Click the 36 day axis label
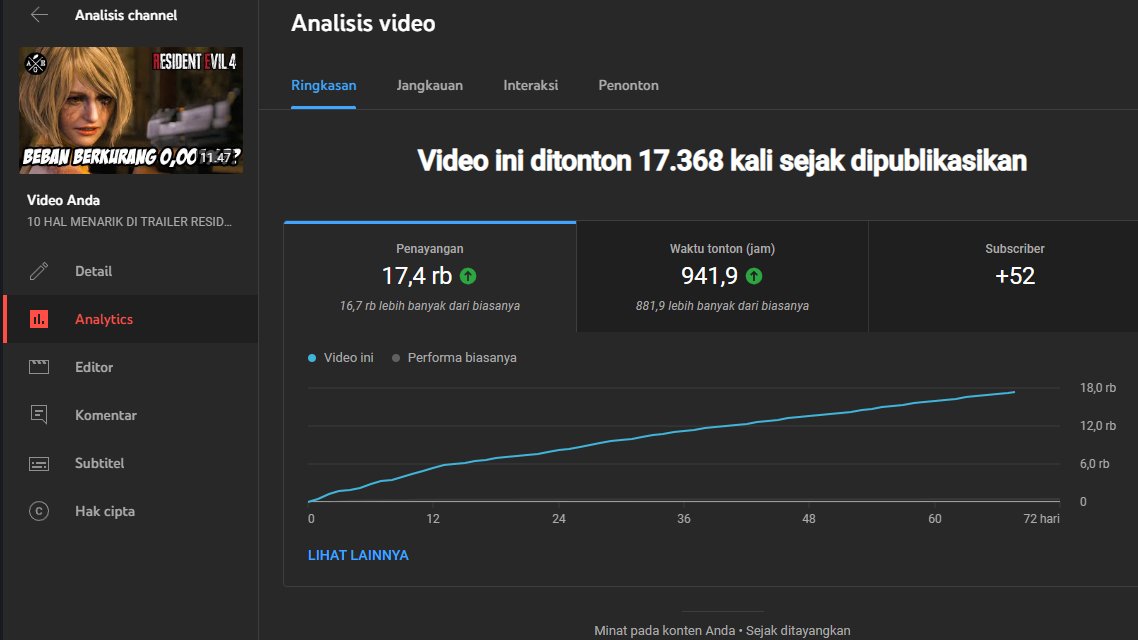The image size is (1138, 640). 684,519
